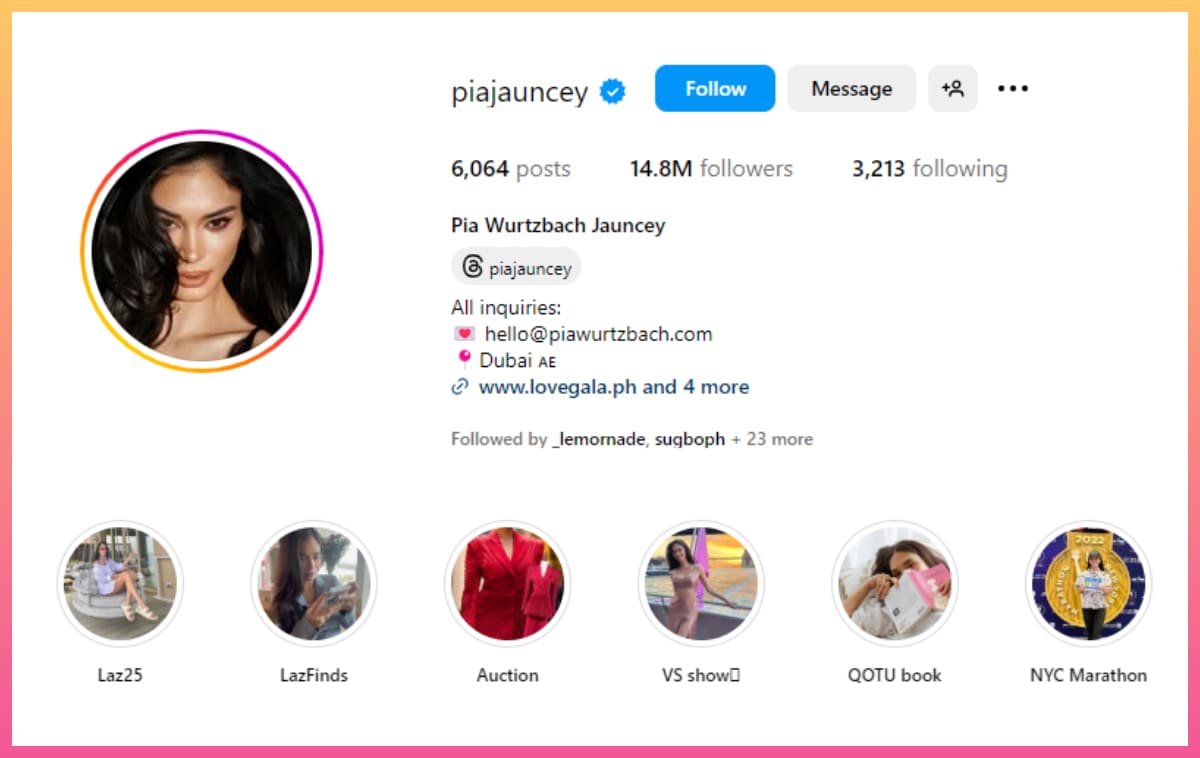Open the Auction story highlight
1200x758 pixels.
coord(507,584)
